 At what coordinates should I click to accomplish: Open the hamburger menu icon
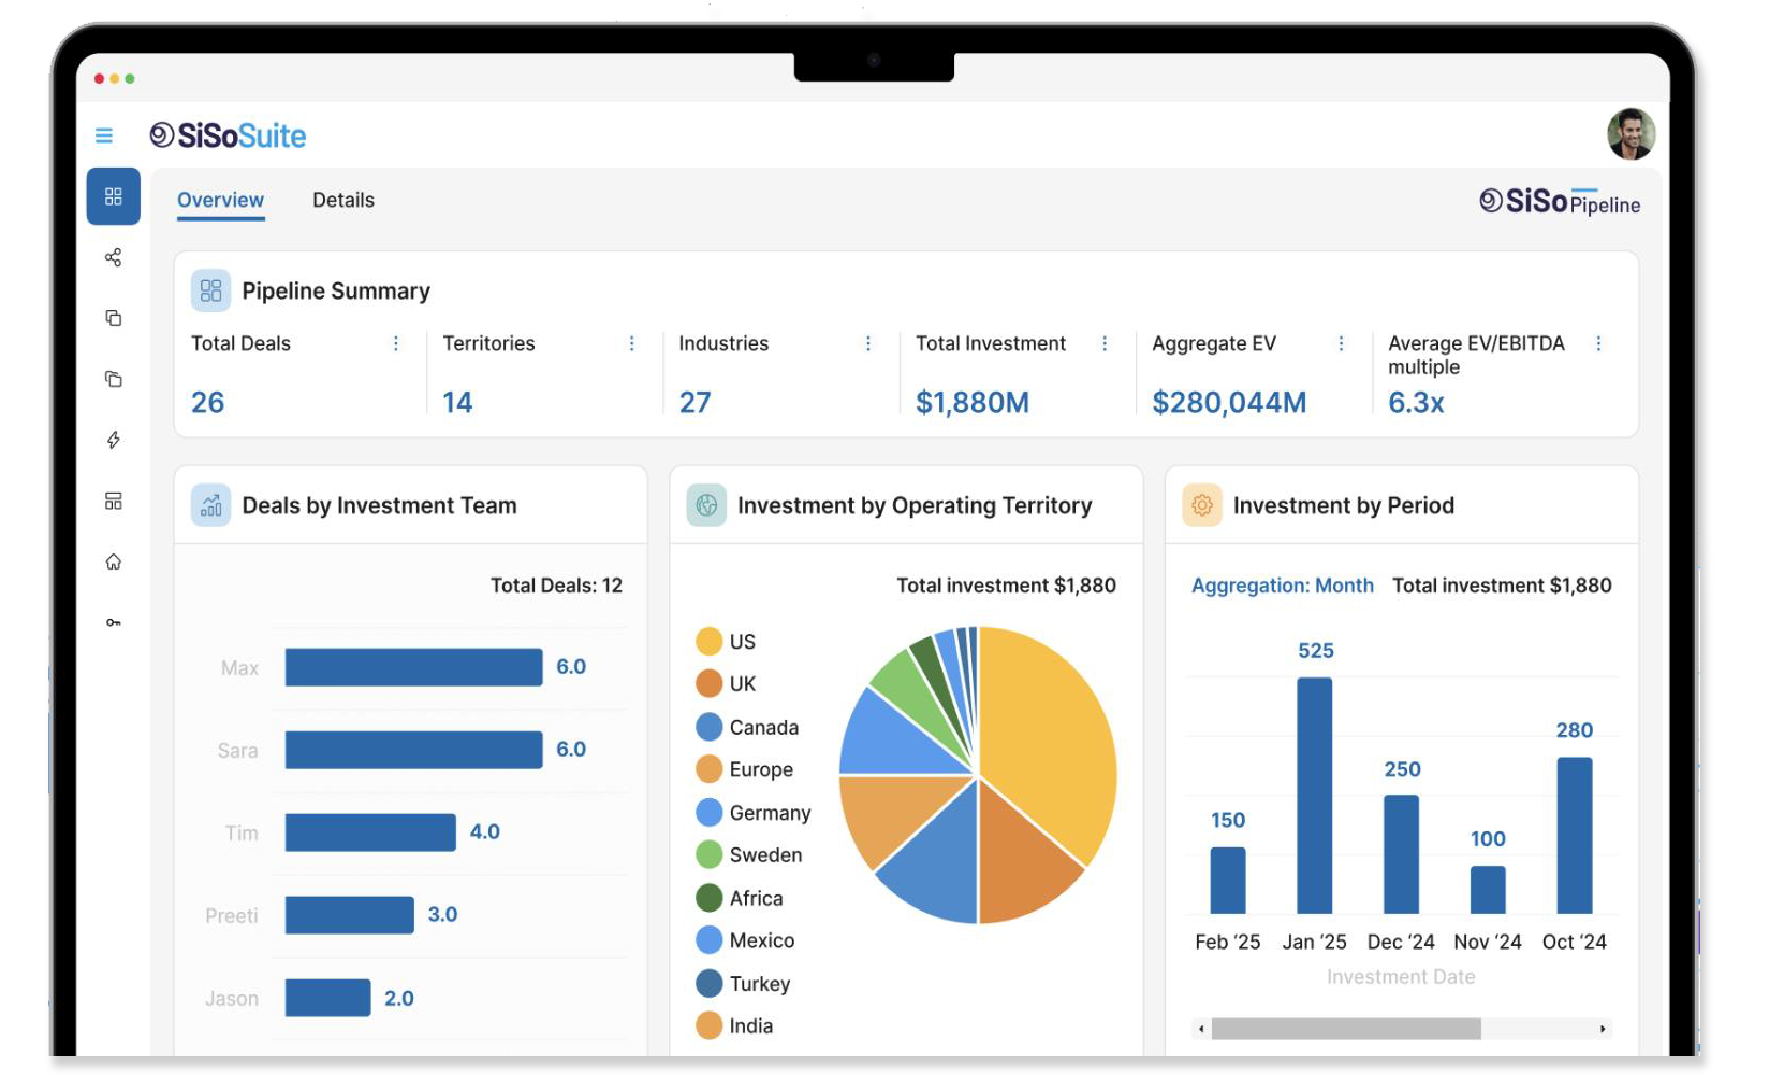pyautogui.click(x=104, y=136)
